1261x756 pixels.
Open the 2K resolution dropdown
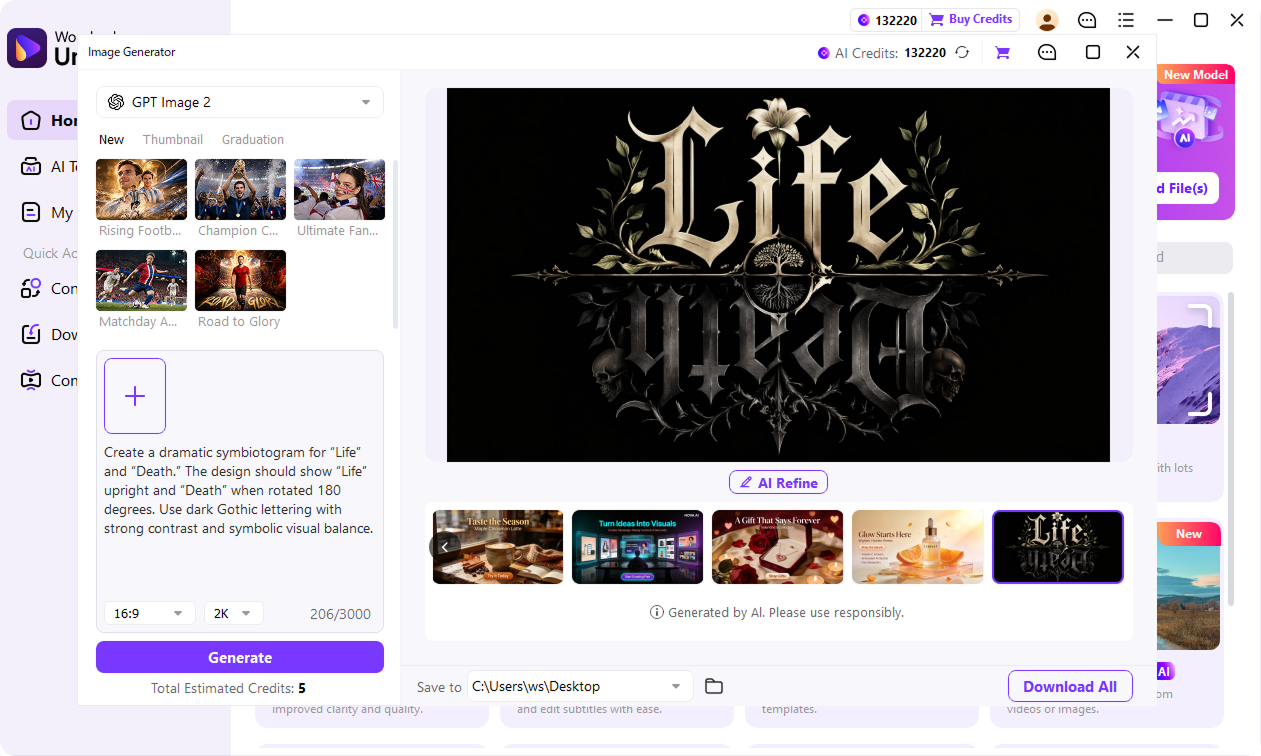click(x=234, y=613)
